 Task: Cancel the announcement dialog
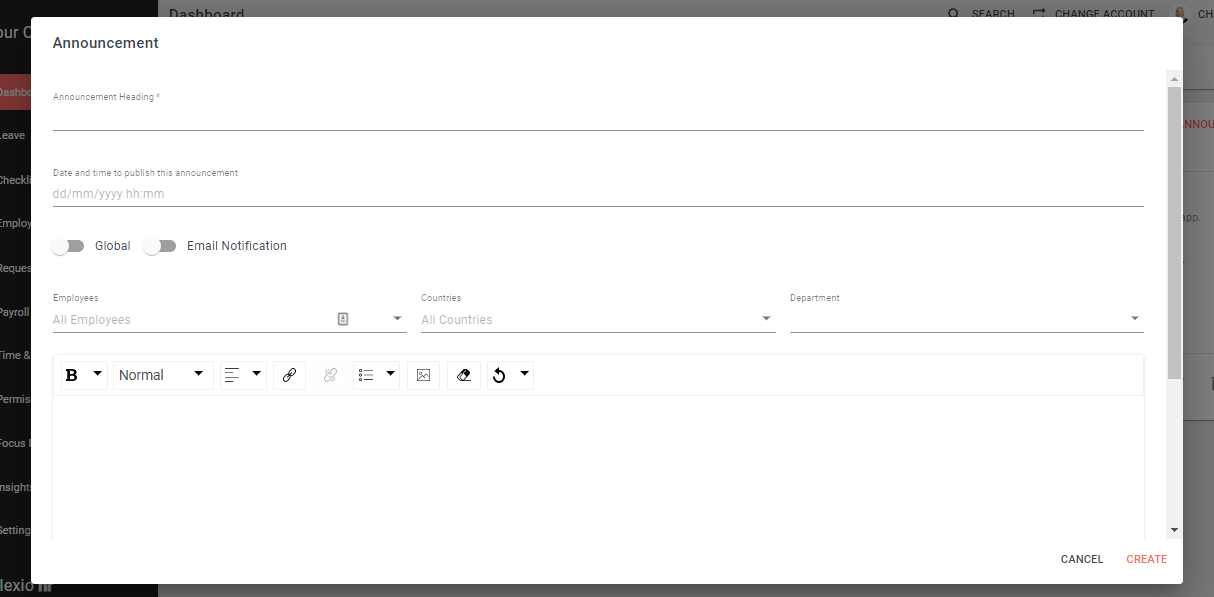point(1082,559)
